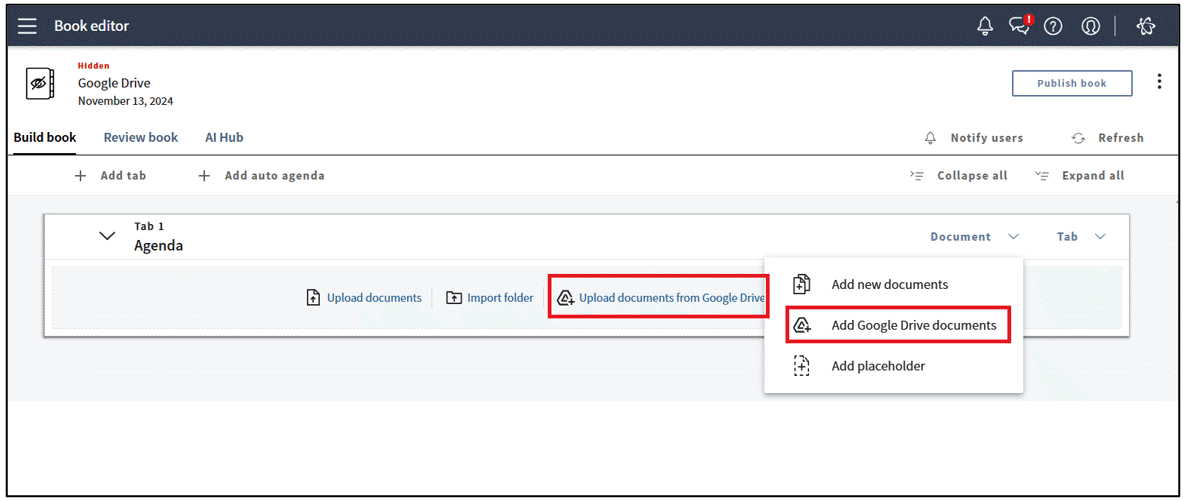Open the help question mark icon
The image size is (1183, 501).
[1053, 27]
